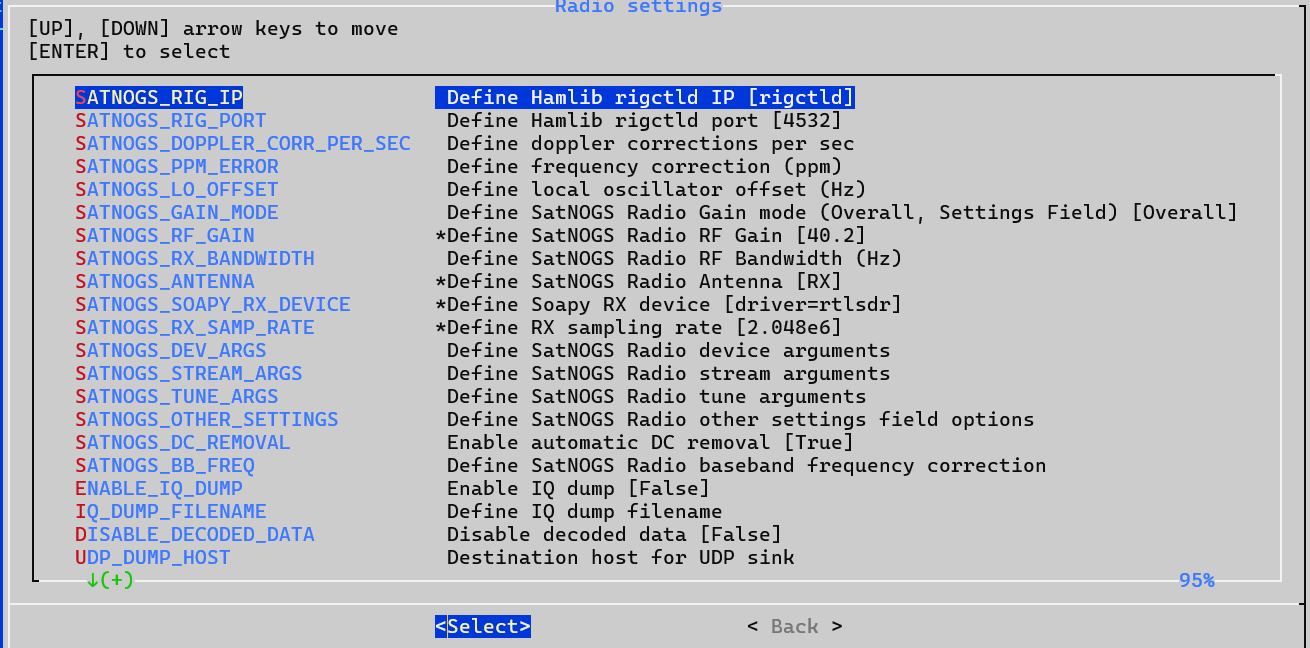The height and width of the screenshot is (648, 1310).
Task: Select the SATNOGS_RIG_PORT menu entry
Action: [x=171, y=121]
